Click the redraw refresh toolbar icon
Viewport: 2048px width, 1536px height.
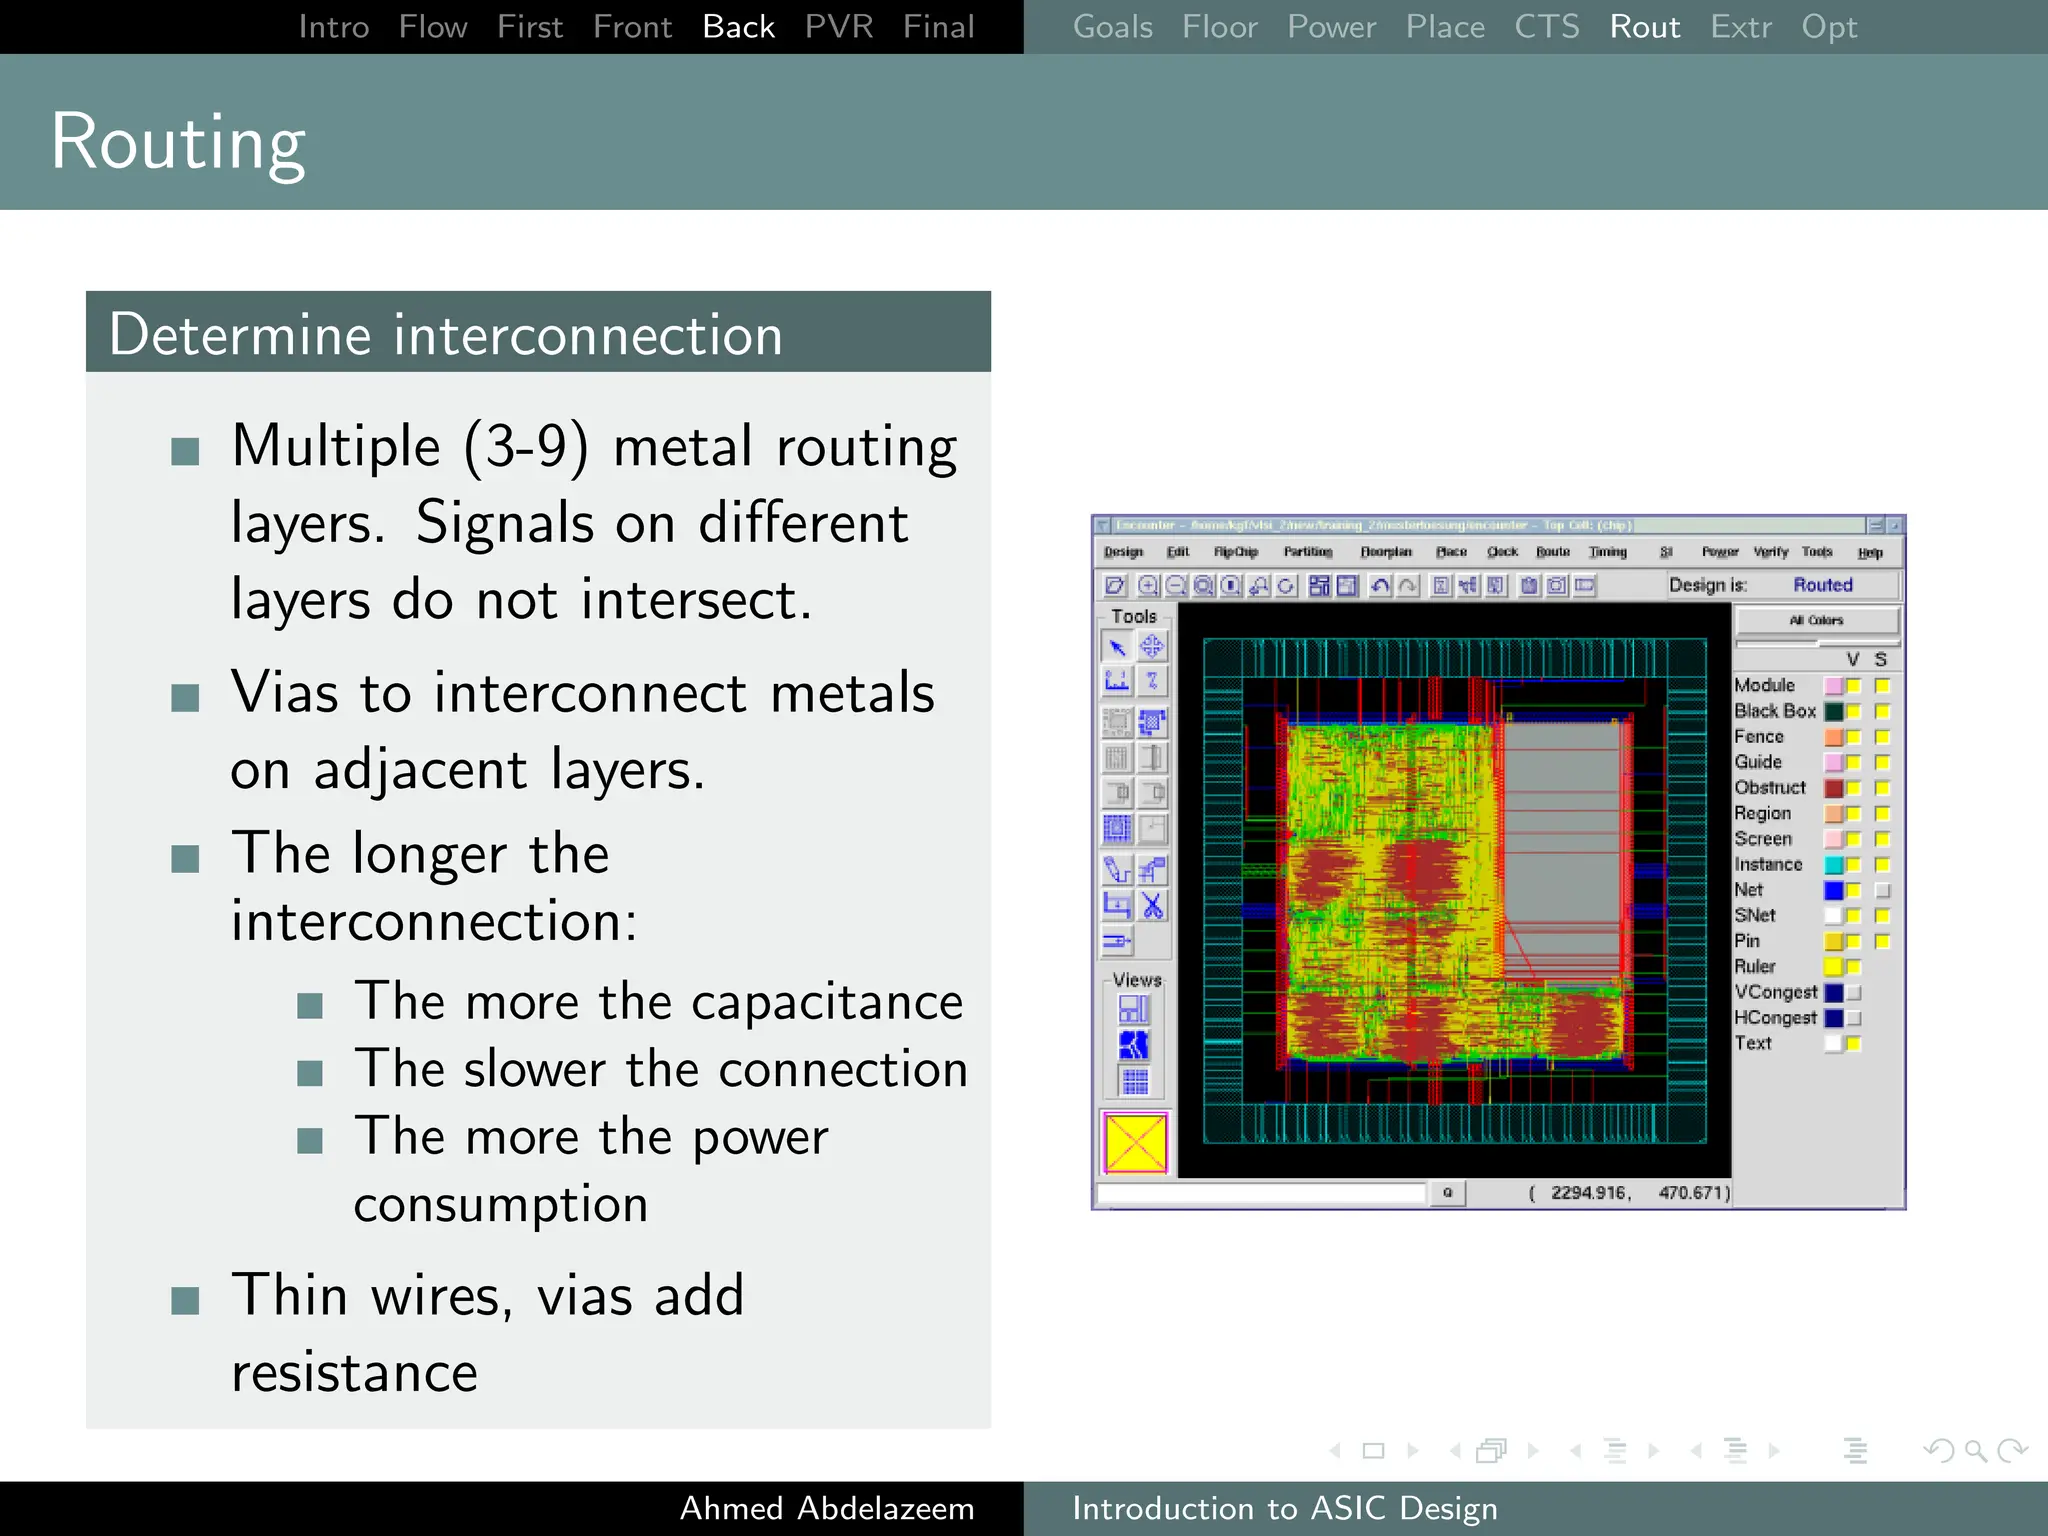[1286, 586]
